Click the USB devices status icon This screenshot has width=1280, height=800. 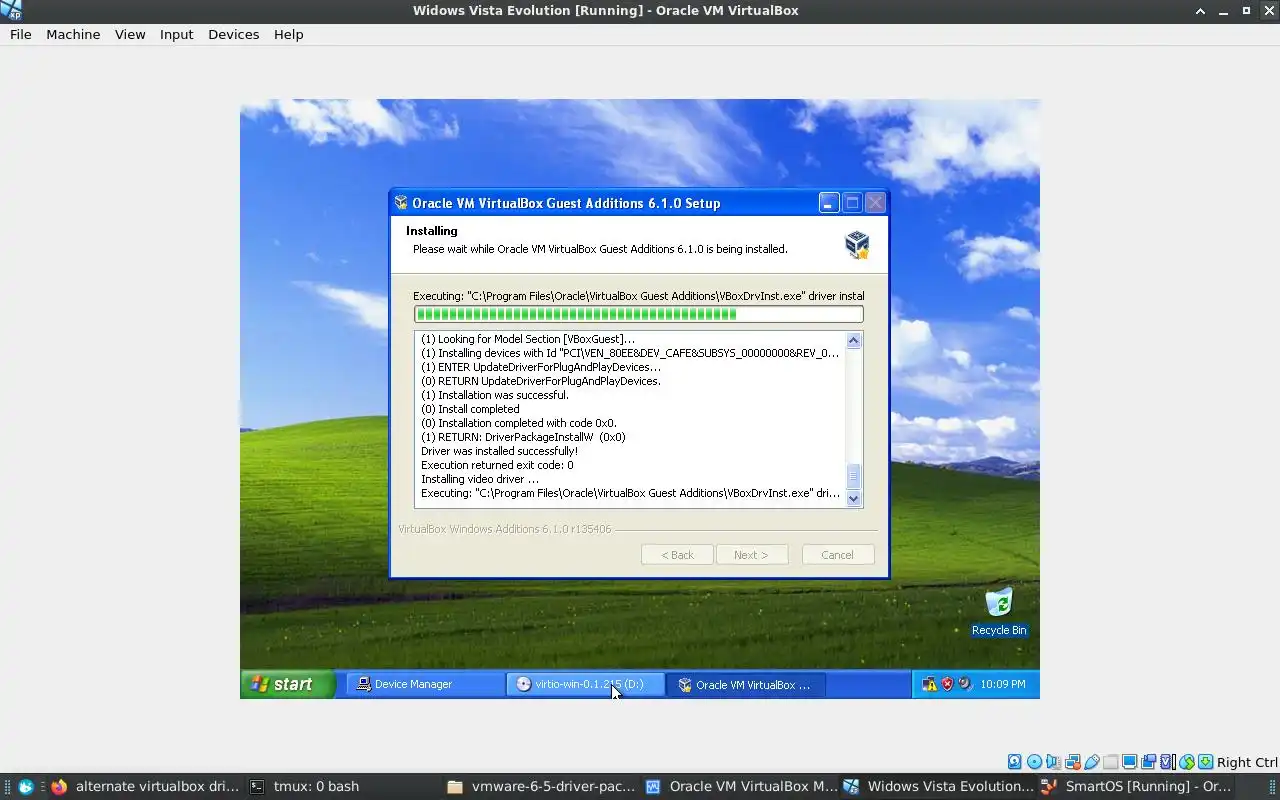1092,762
